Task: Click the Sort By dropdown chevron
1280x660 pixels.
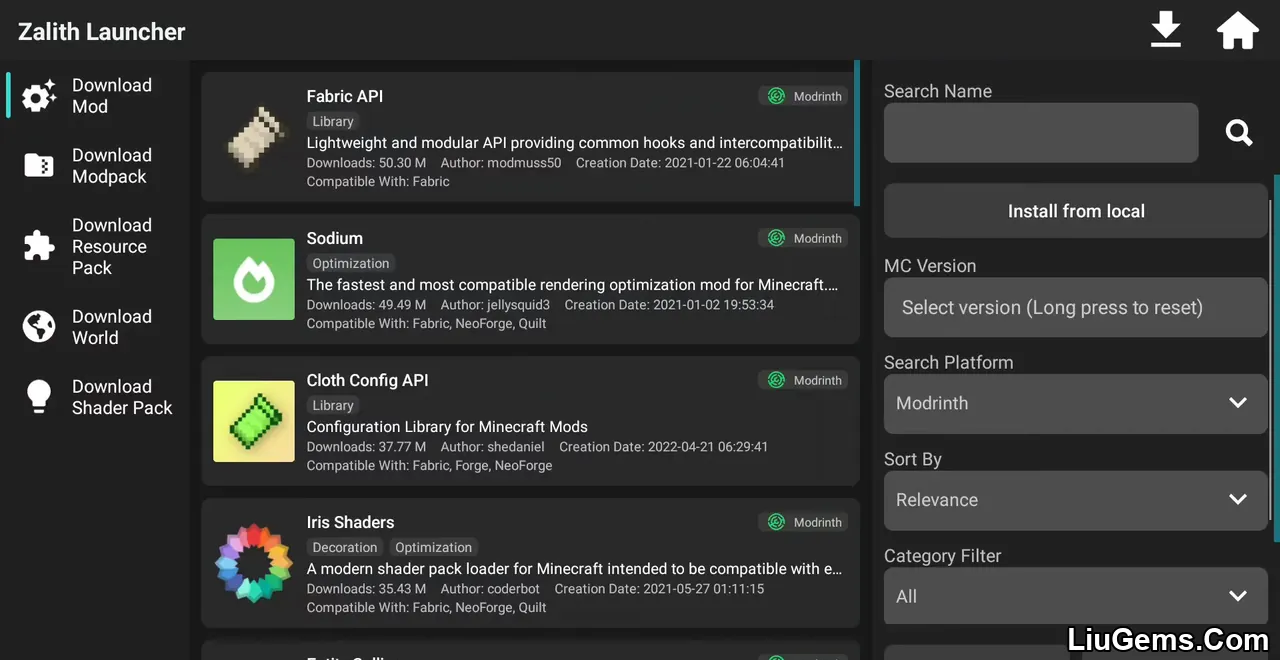Action: tap(1238, 500)
